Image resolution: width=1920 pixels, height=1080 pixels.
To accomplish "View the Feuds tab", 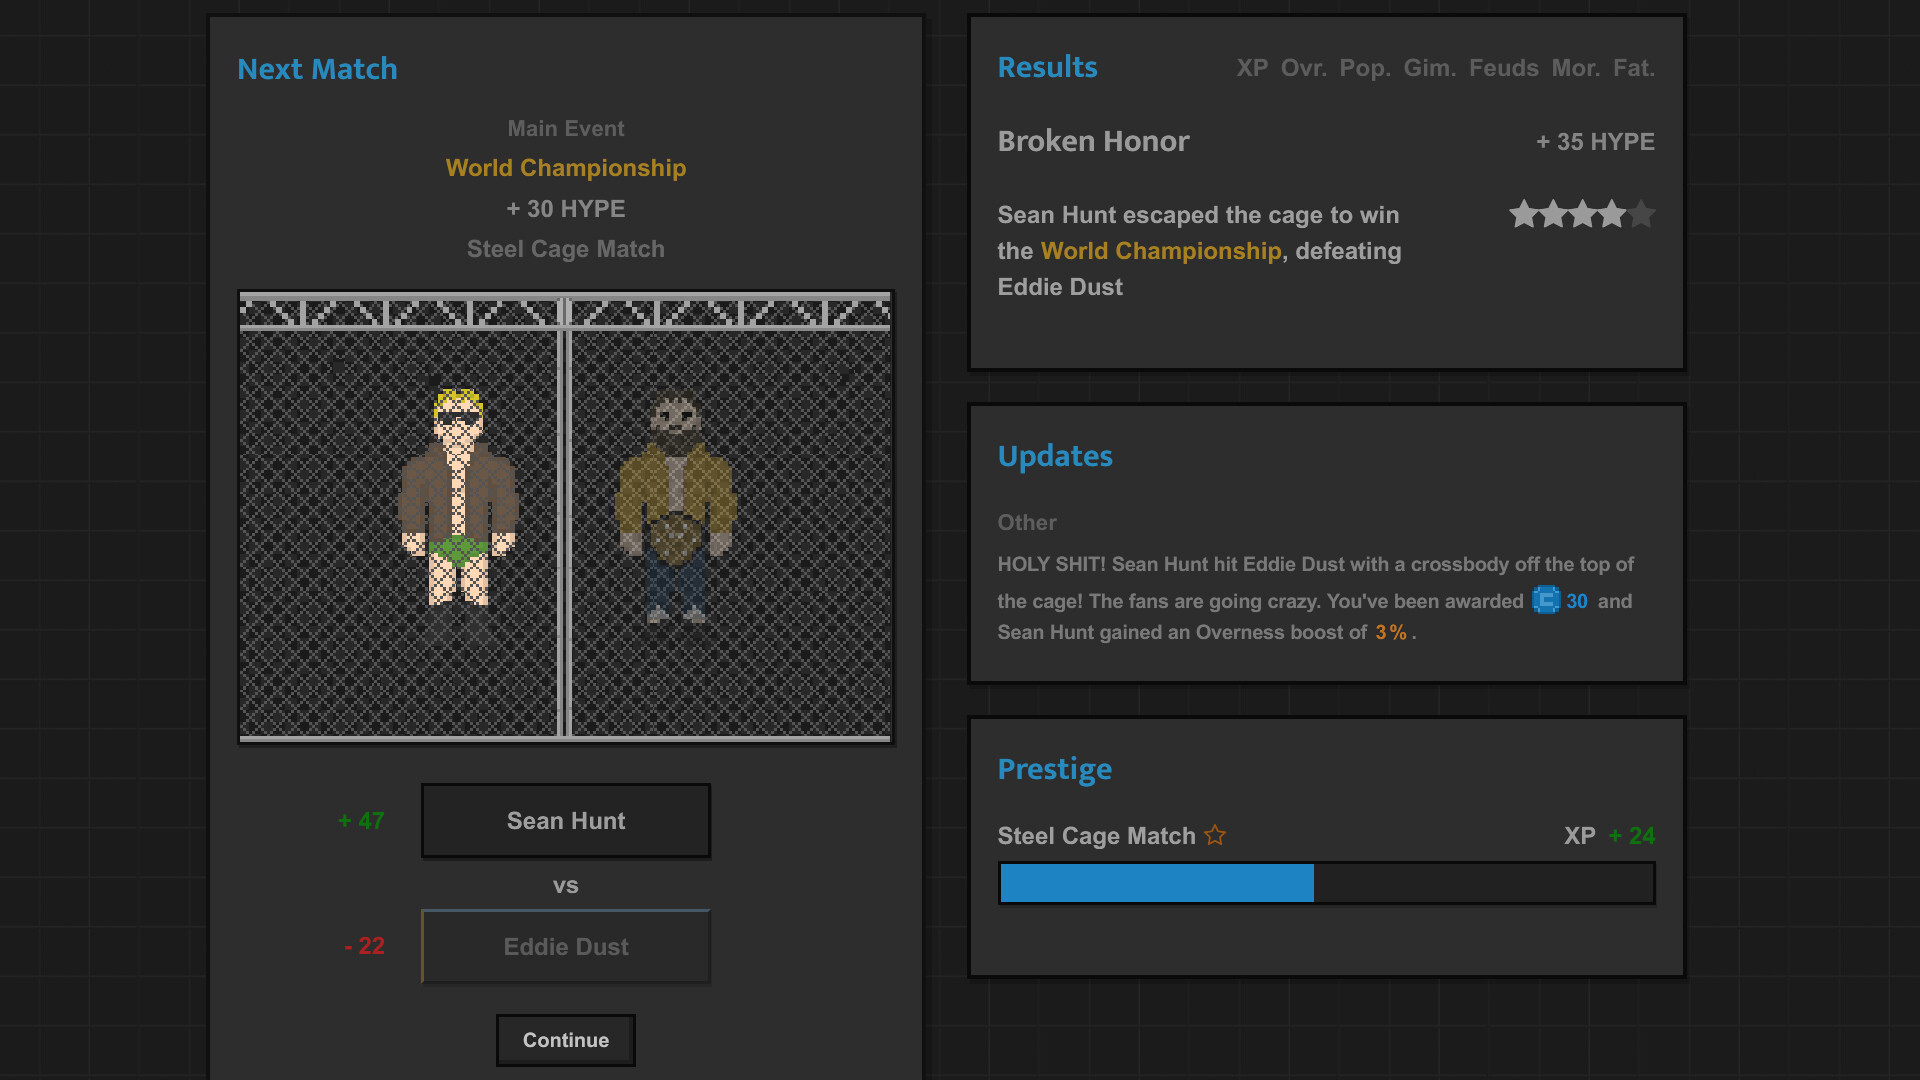I will (x=1504, y=68).
